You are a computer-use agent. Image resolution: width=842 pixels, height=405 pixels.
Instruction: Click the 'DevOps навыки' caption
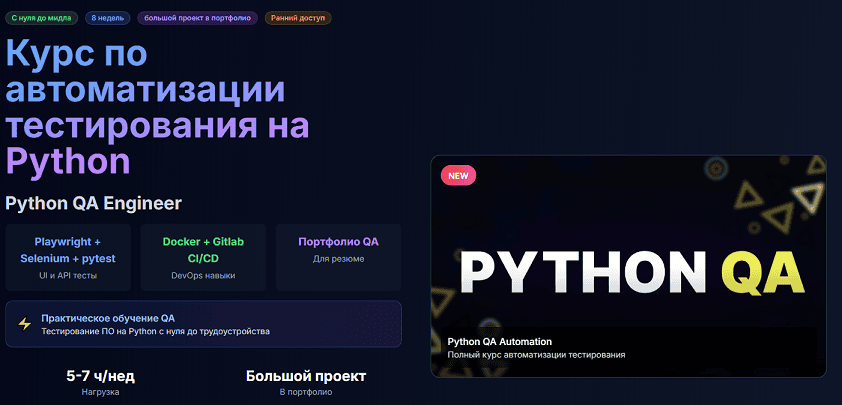coord(202,274)
